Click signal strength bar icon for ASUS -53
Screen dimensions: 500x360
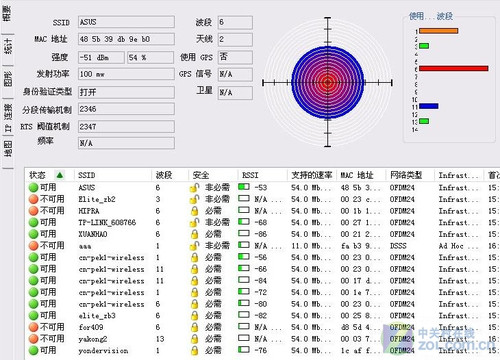[244, 187]
